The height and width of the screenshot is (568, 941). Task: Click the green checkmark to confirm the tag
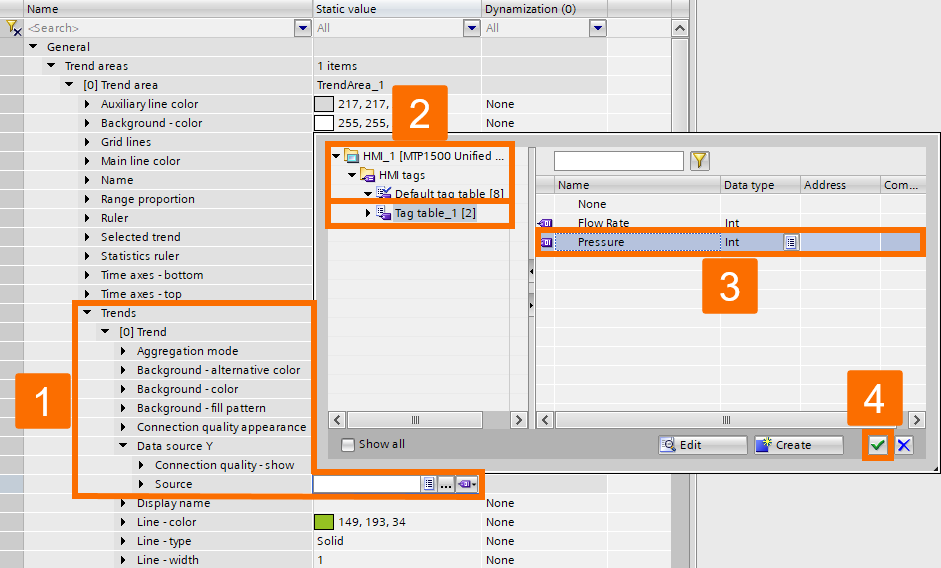point(877,445)
